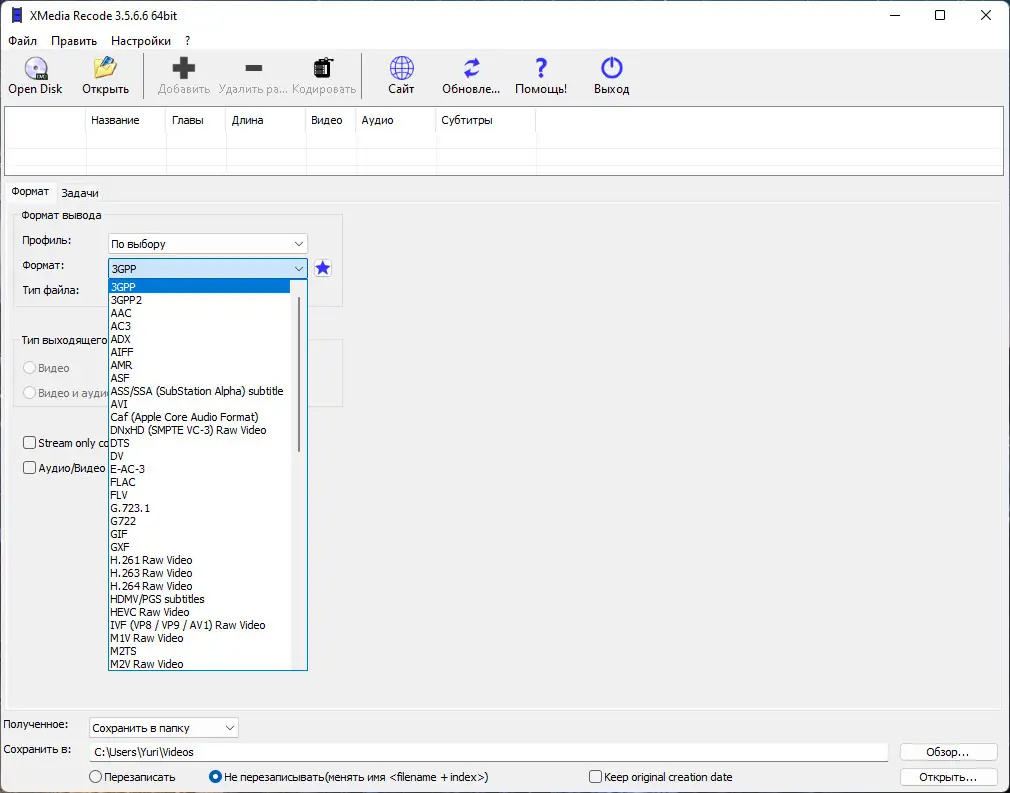
Task: Open the Файл menu
Action: [x=23, y=41]
